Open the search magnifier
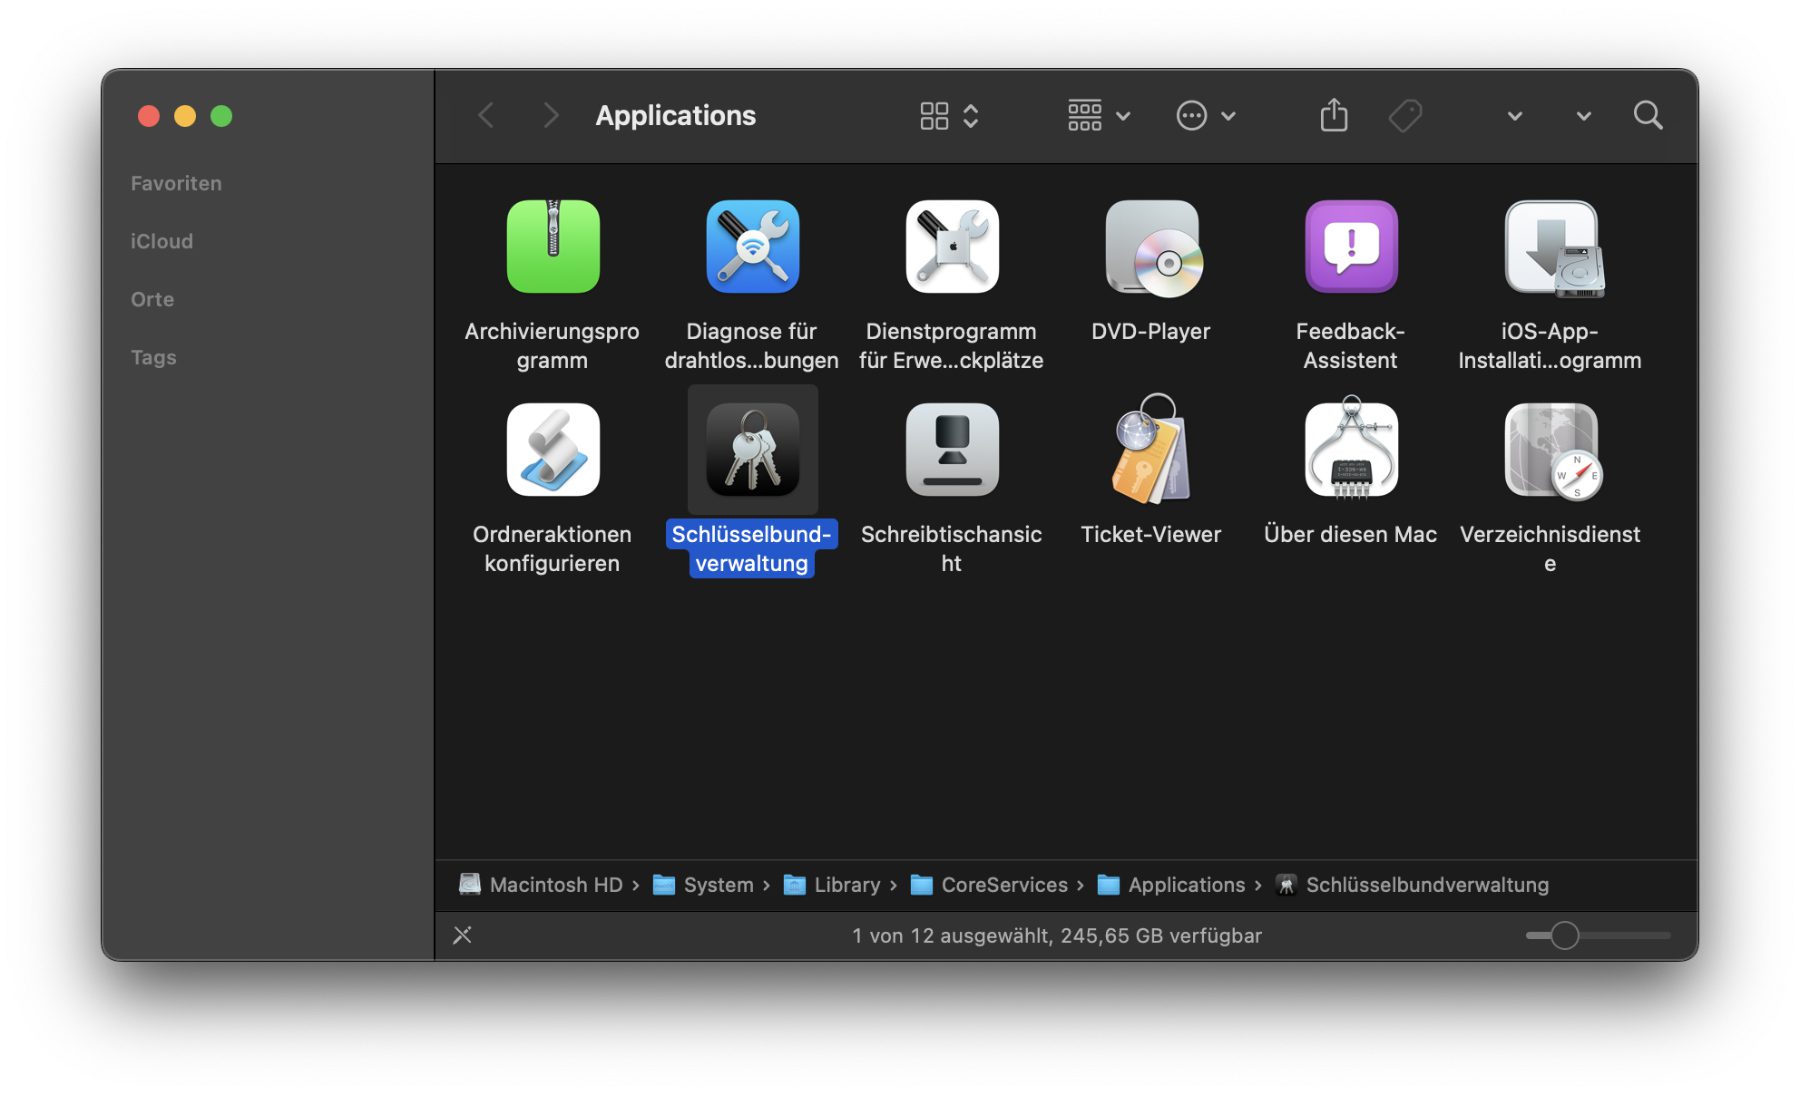This screenshot has height=1095, width=1800. [x=1647, y=116]
